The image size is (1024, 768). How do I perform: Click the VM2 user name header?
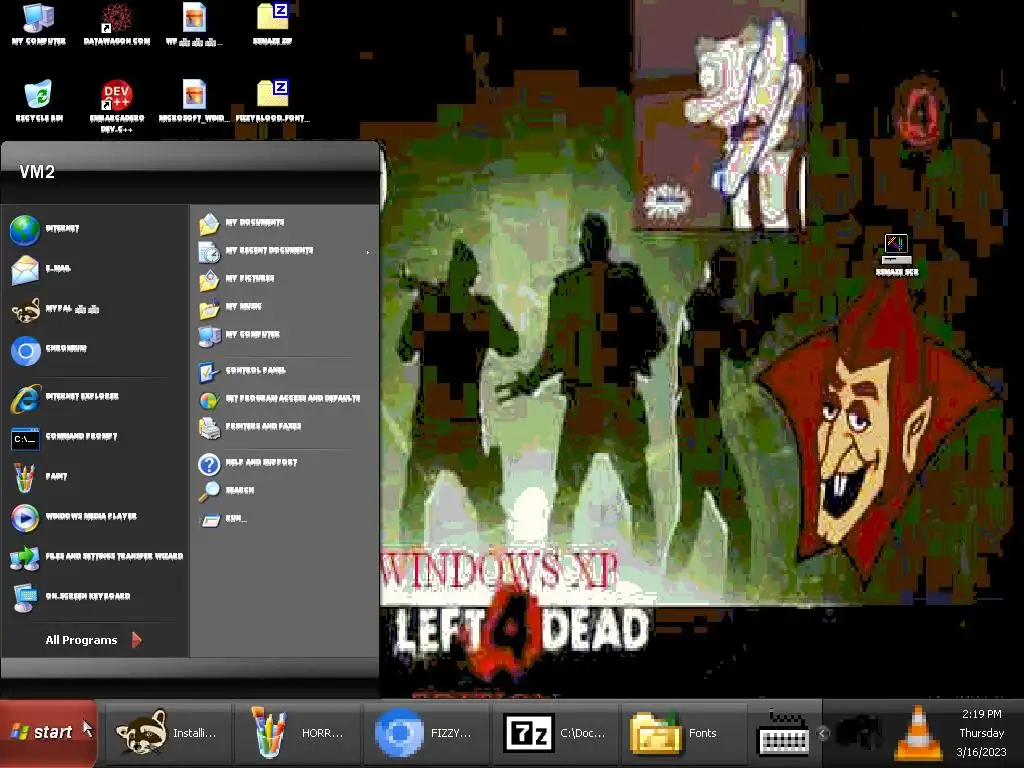point(37,172)
